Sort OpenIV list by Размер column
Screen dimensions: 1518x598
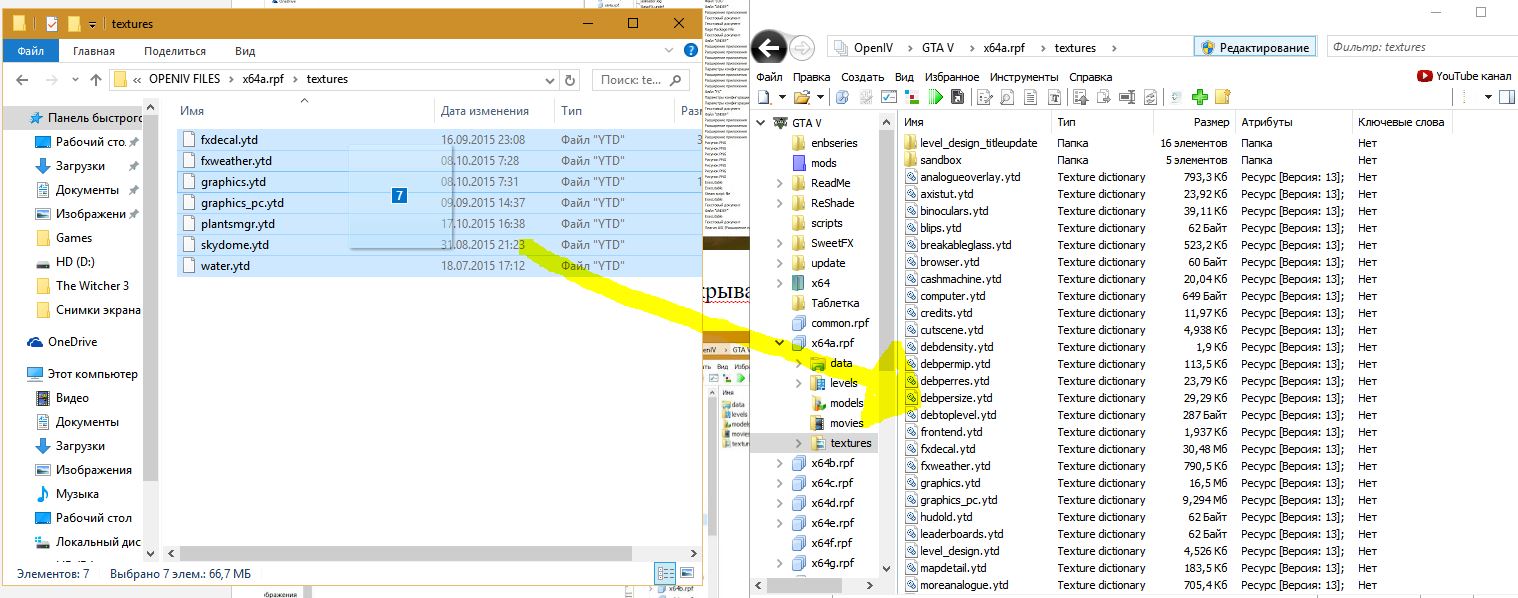coord(1211,122)
